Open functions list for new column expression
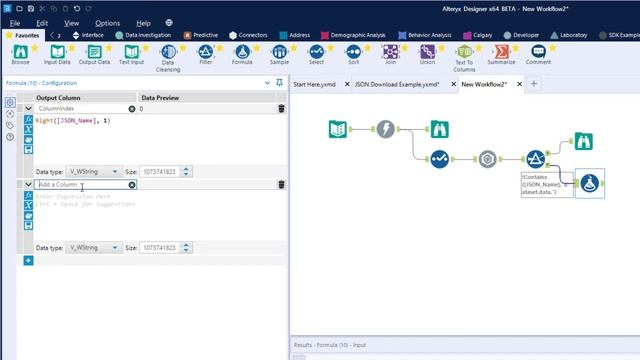This screenshot has width=640, height=360. [28, 196]
